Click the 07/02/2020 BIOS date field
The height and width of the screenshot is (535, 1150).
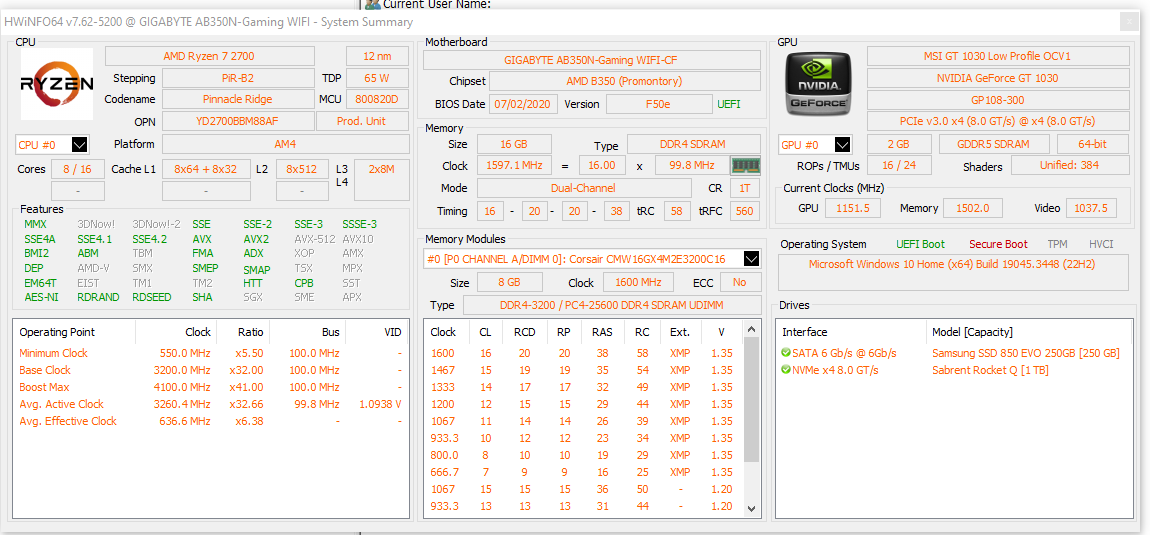(524, 104)
